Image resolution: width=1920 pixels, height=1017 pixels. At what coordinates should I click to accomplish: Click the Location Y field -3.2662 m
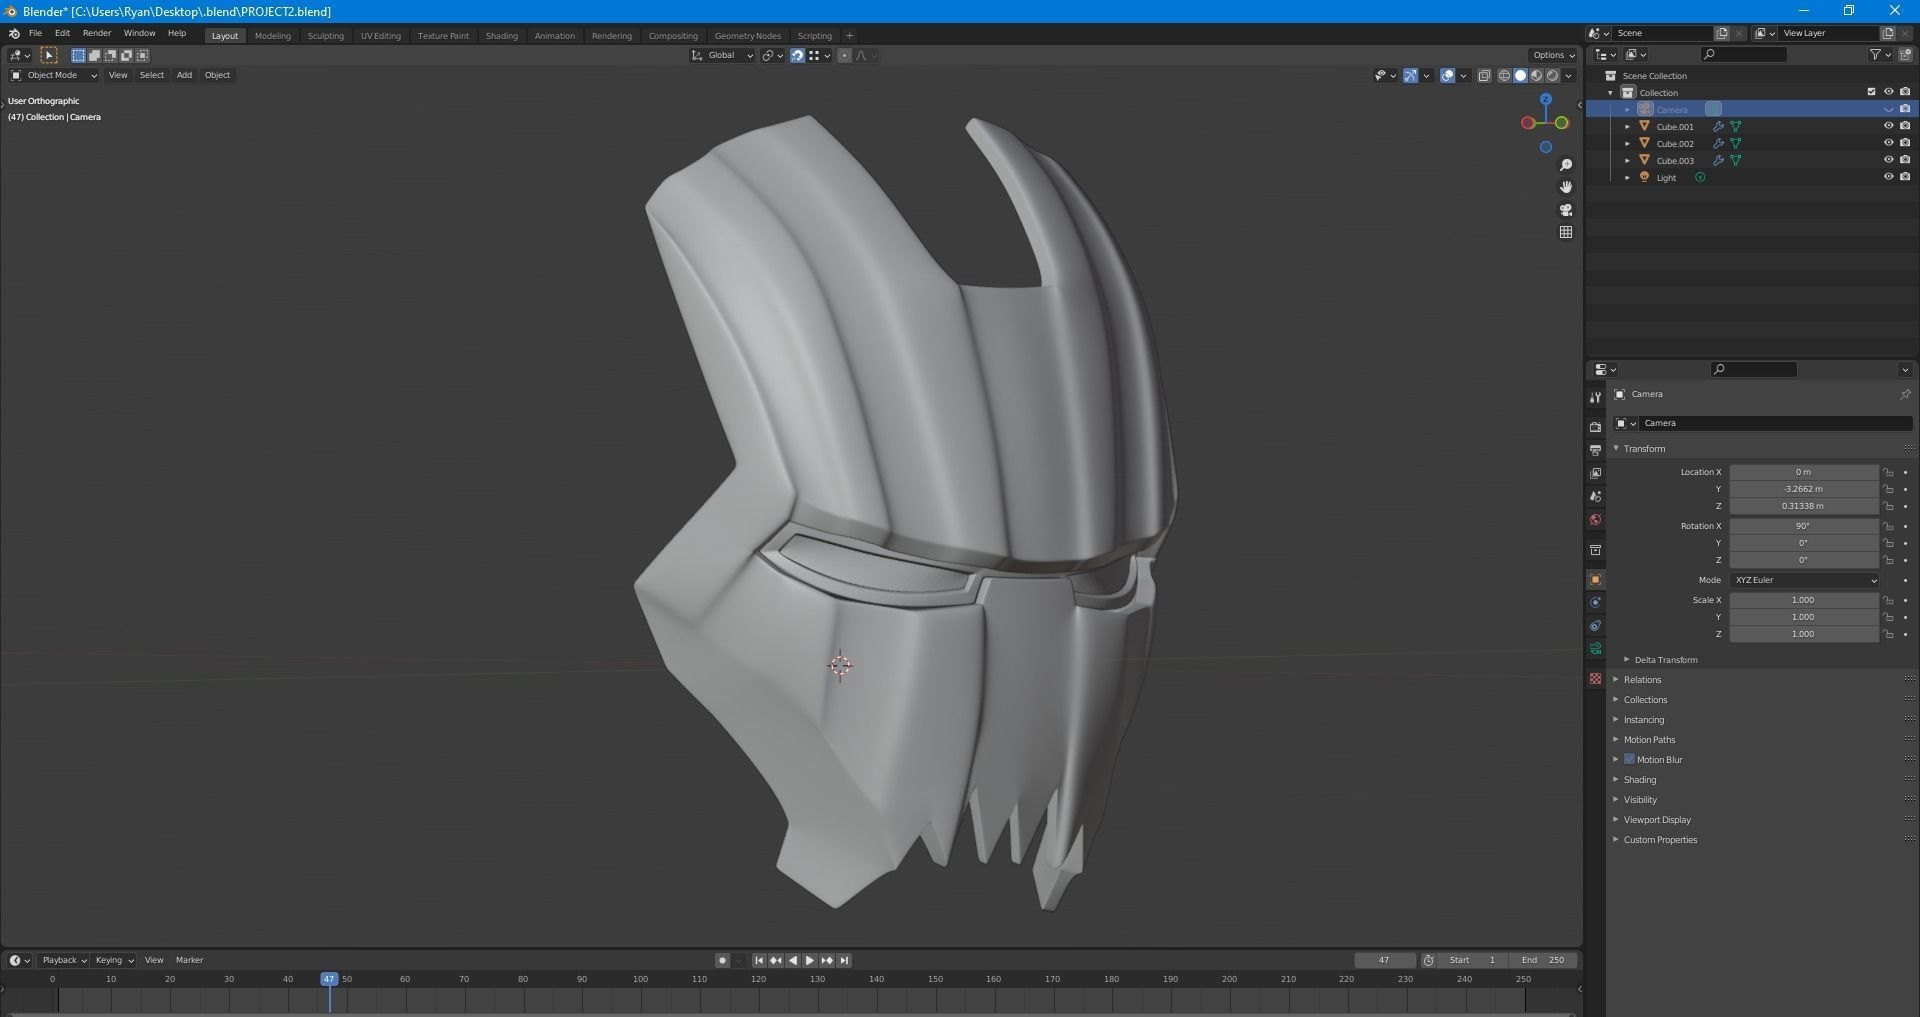(1804, 489)
